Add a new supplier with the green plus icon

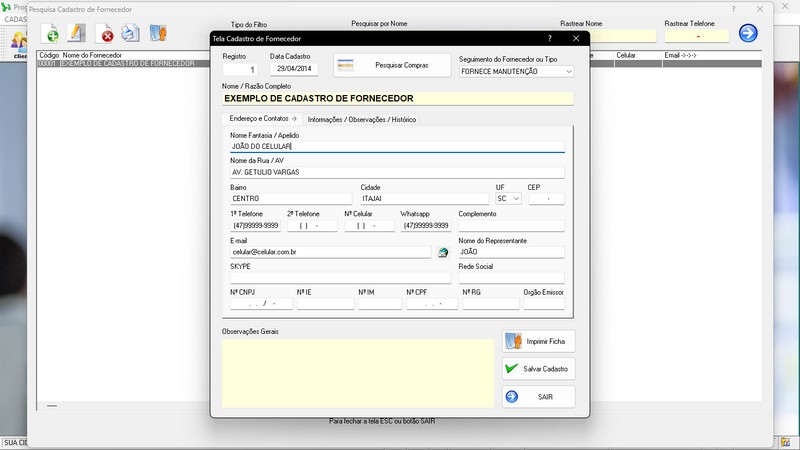click(x=49, y=34)
